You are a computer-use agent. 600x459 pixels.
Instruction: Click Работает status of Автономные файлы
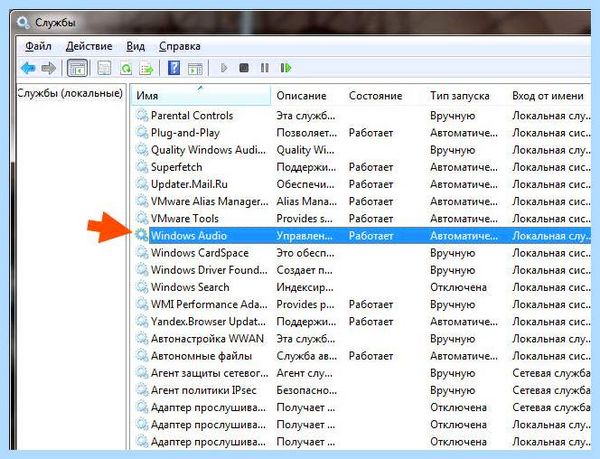(371, 356)
